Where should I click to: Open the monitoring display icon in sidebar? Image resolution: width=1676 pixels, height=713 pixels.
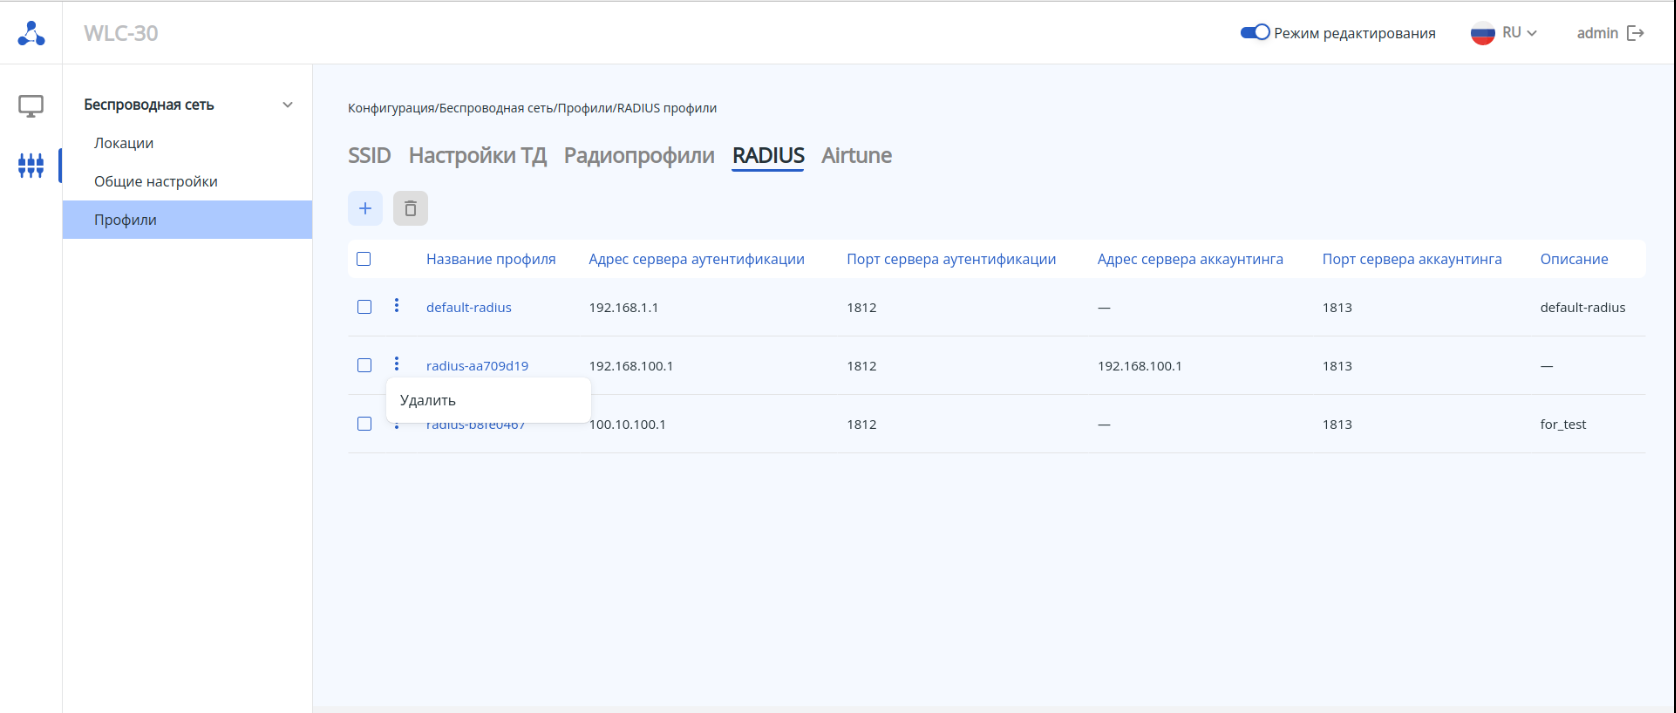[31, 105]
